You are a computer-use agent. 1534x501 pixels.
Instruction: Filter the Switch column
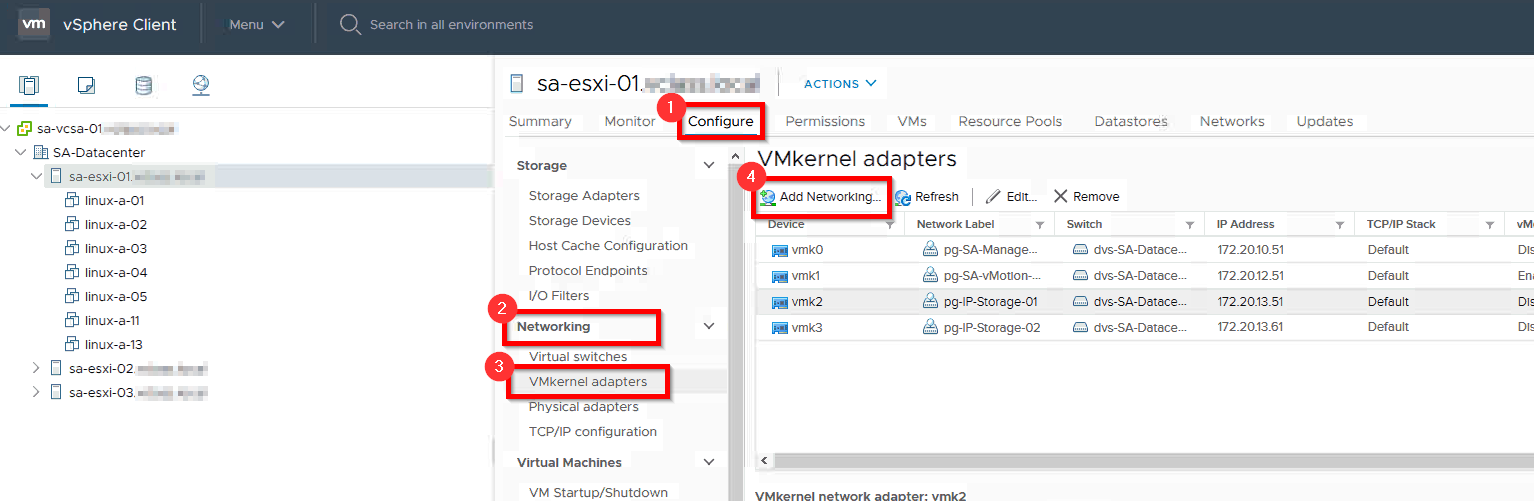(1190, 225)
